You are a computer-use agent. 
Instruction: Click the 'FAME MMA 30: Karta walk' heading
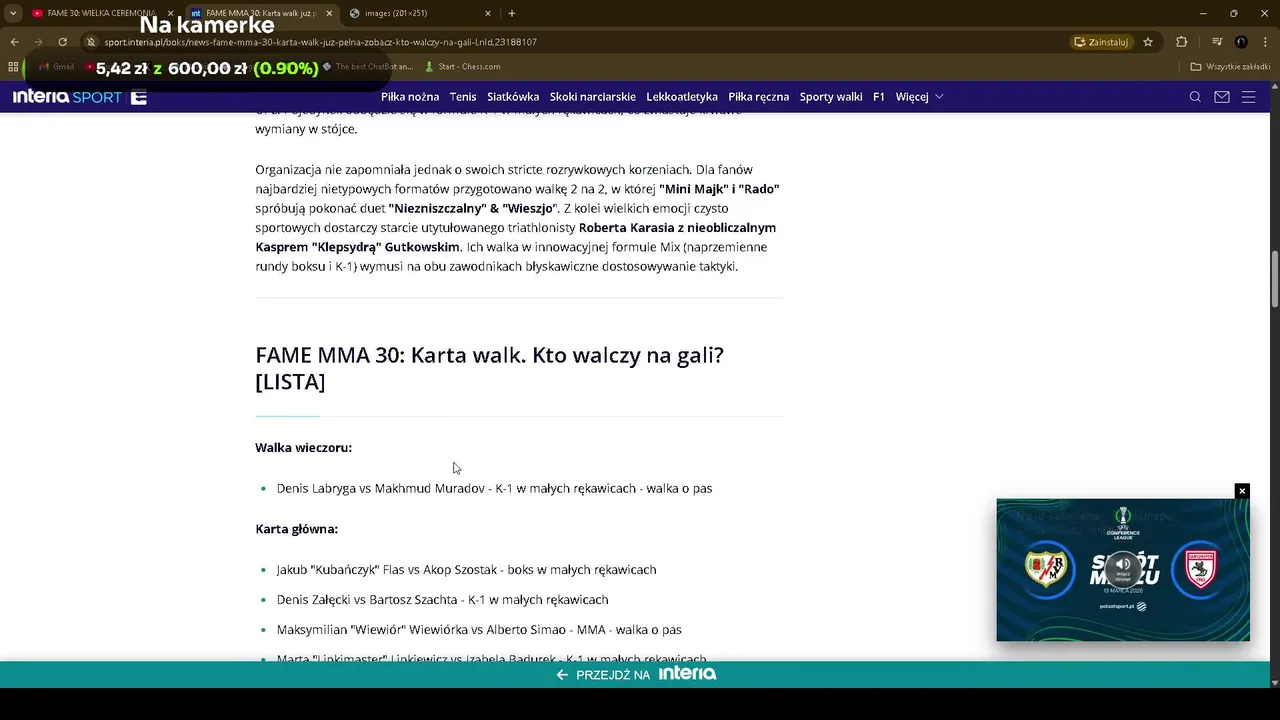pos(489,368)
